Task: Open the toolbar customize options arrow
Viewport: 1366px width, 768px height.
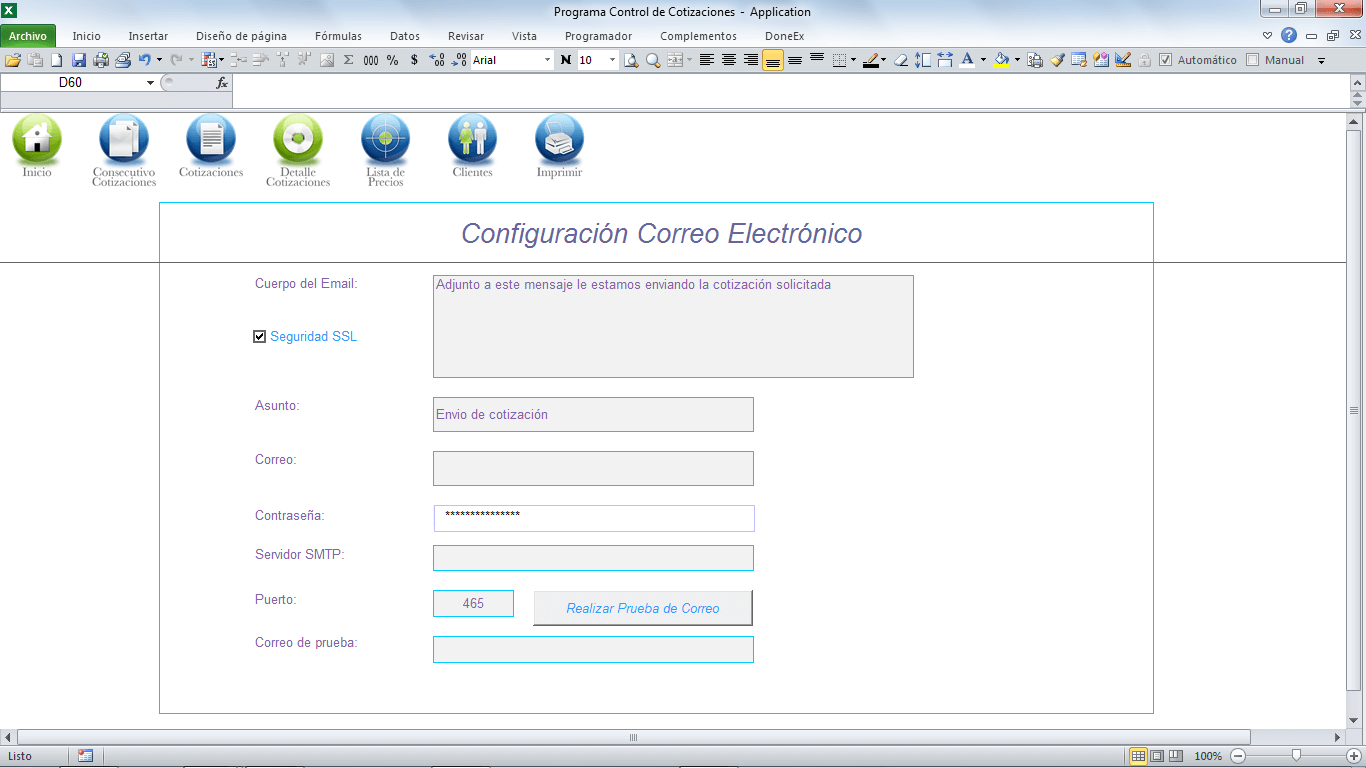Action: click(1321, 60)
